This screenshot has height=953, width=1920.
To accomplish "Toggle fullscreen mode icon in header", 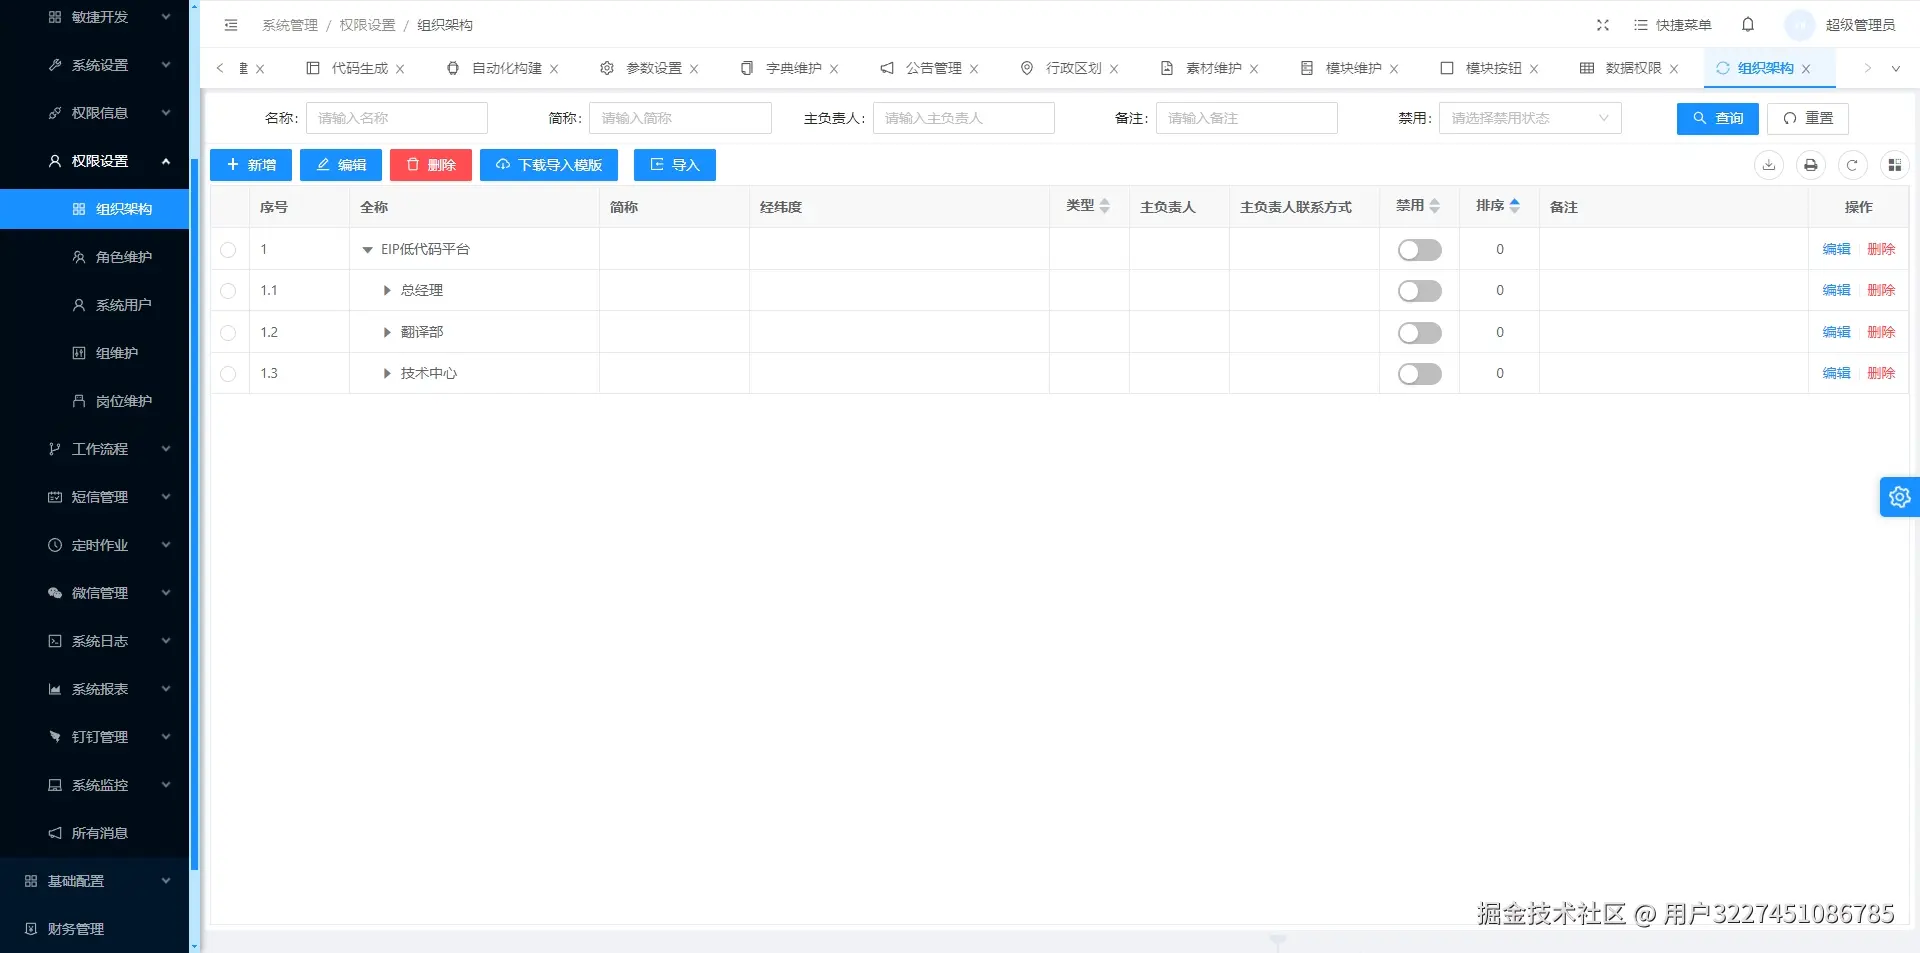I will point(1603,25).
